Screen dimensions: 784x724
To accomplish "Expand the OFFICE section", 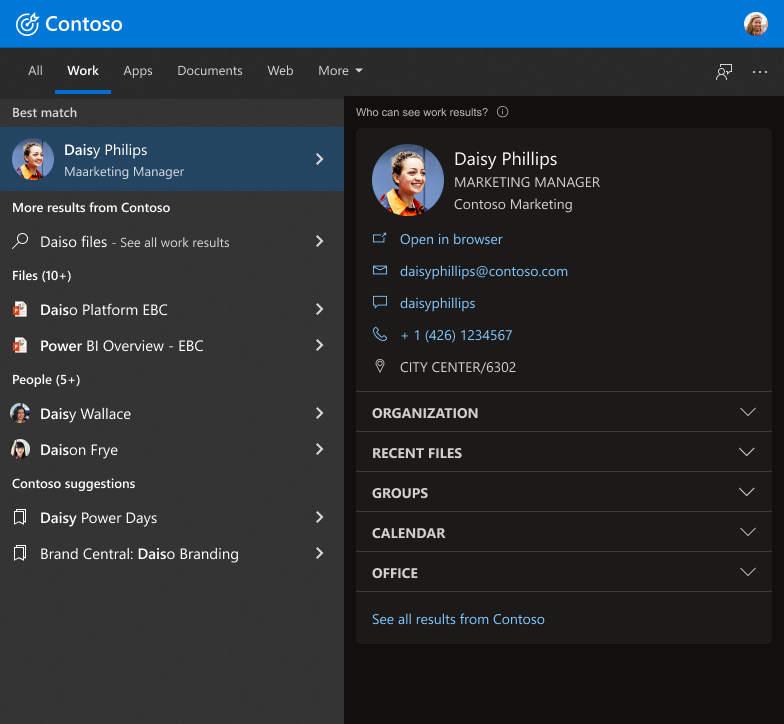I will point(564,572).
